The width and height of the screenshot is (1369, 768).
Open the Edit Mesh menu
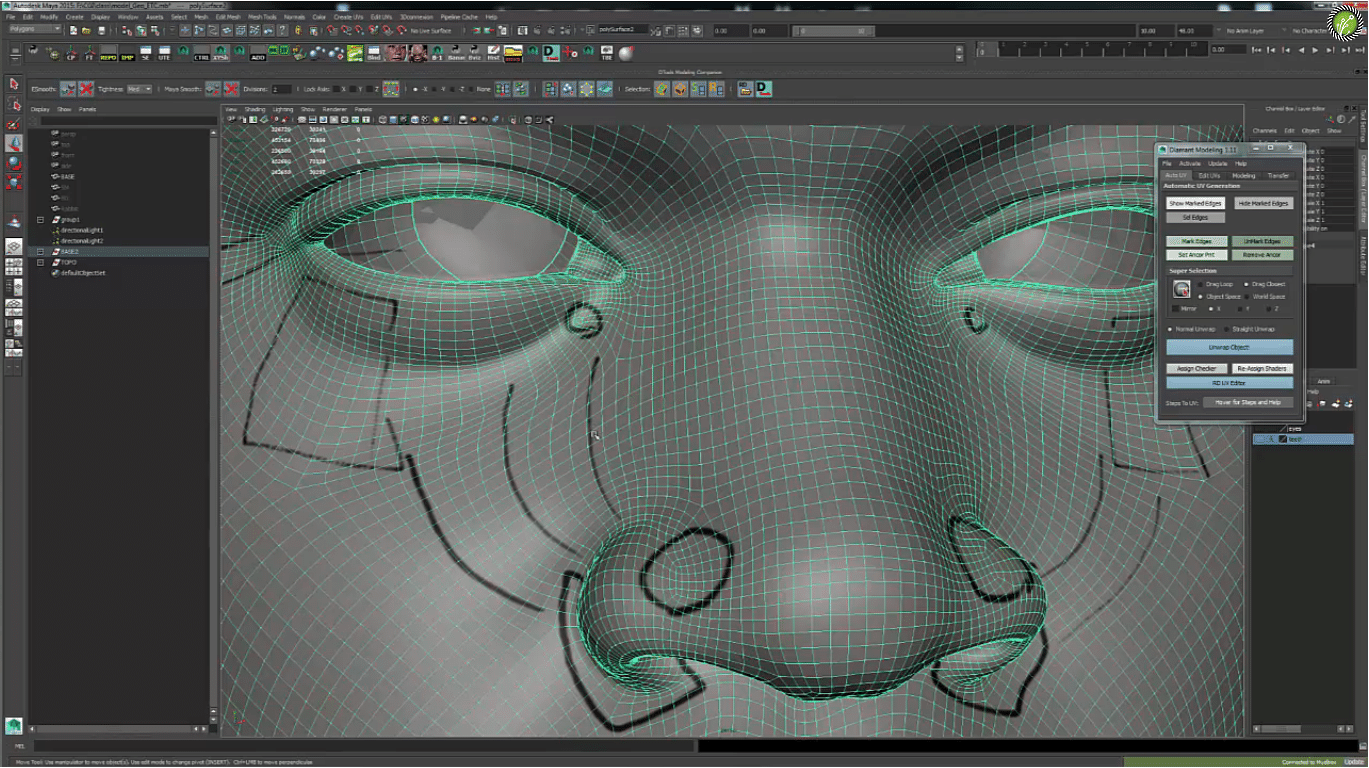228,17
